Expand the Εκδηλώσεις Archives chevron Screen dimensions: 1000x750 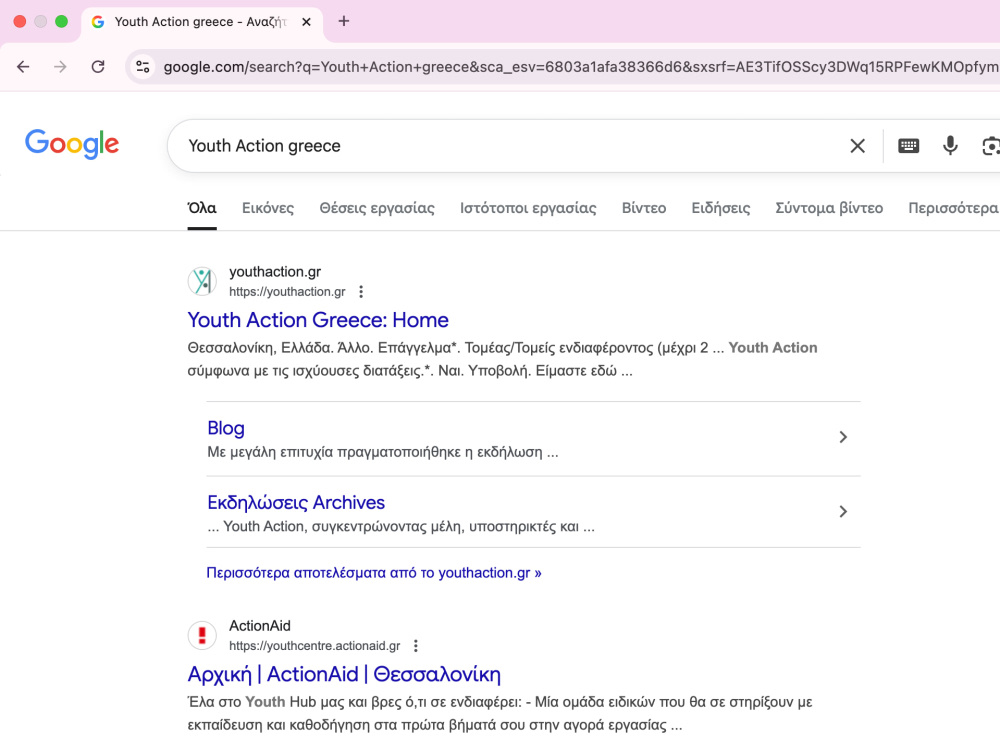tap(843, 511)
